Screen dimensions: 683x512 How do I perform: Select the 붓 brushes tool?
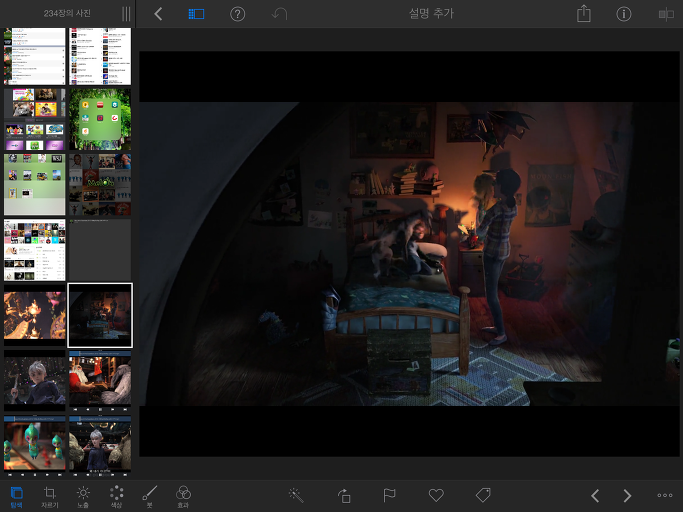[149, 497]
